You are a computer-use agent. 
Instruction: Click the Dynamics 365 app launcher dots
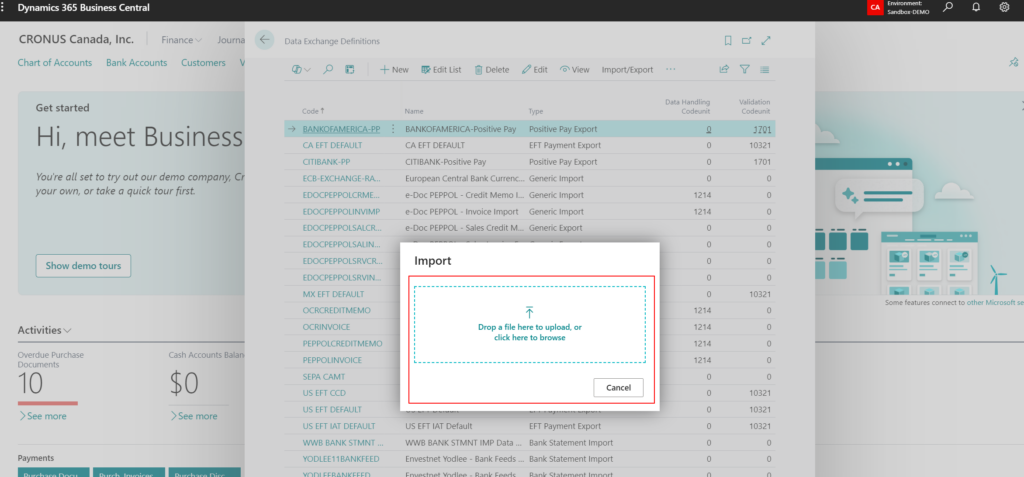3,8
